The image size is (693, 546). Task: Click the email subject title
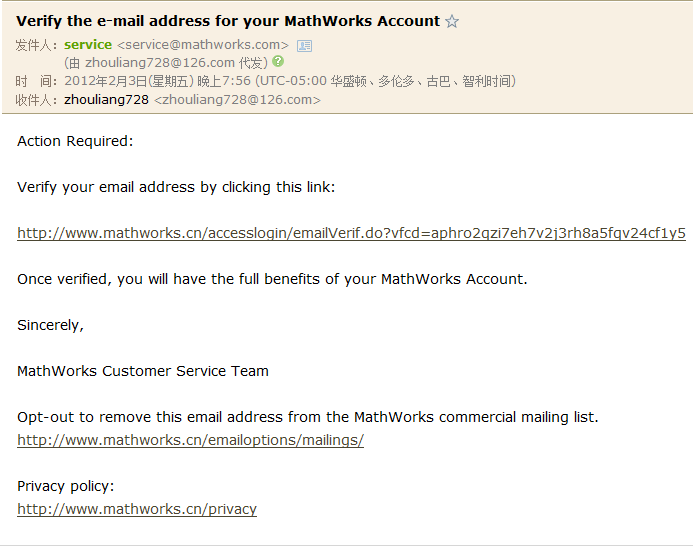click(x=228, y=21)
